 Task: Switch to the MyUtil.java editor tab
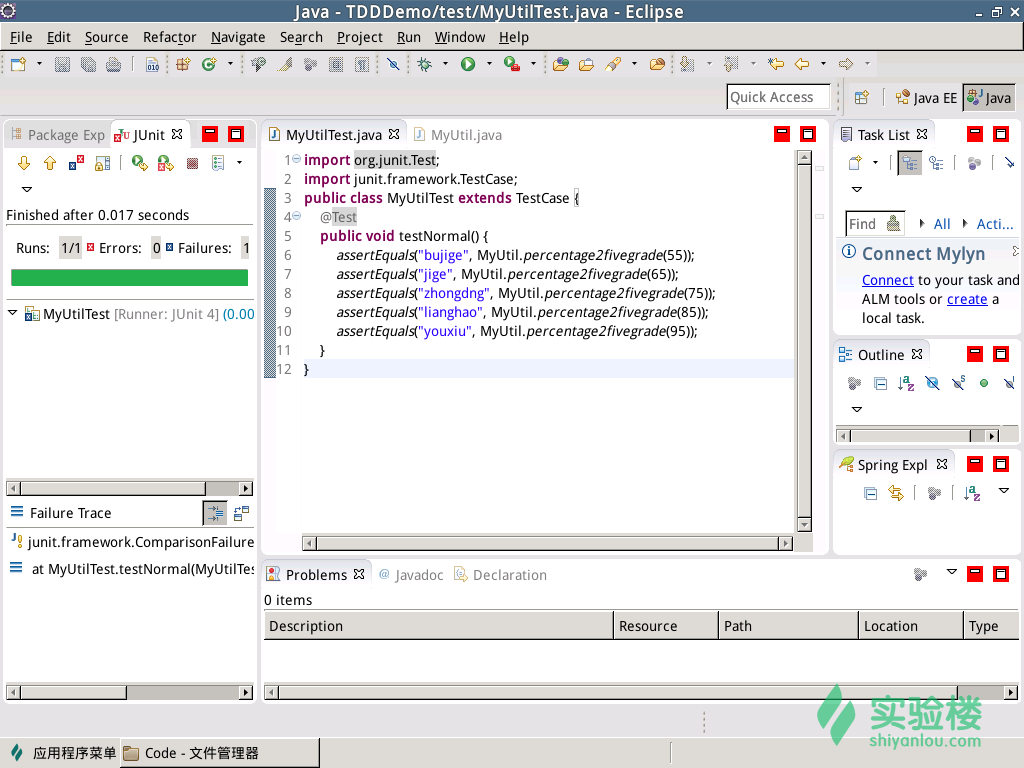[458, 135]
